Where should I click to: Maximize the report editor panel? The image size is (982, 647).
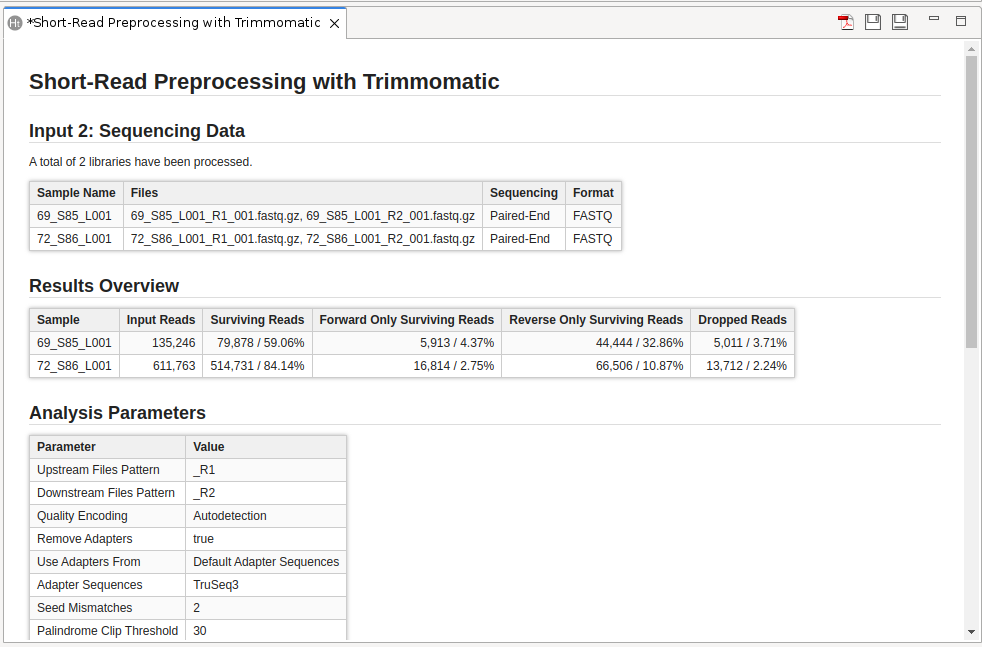point(961,20)
